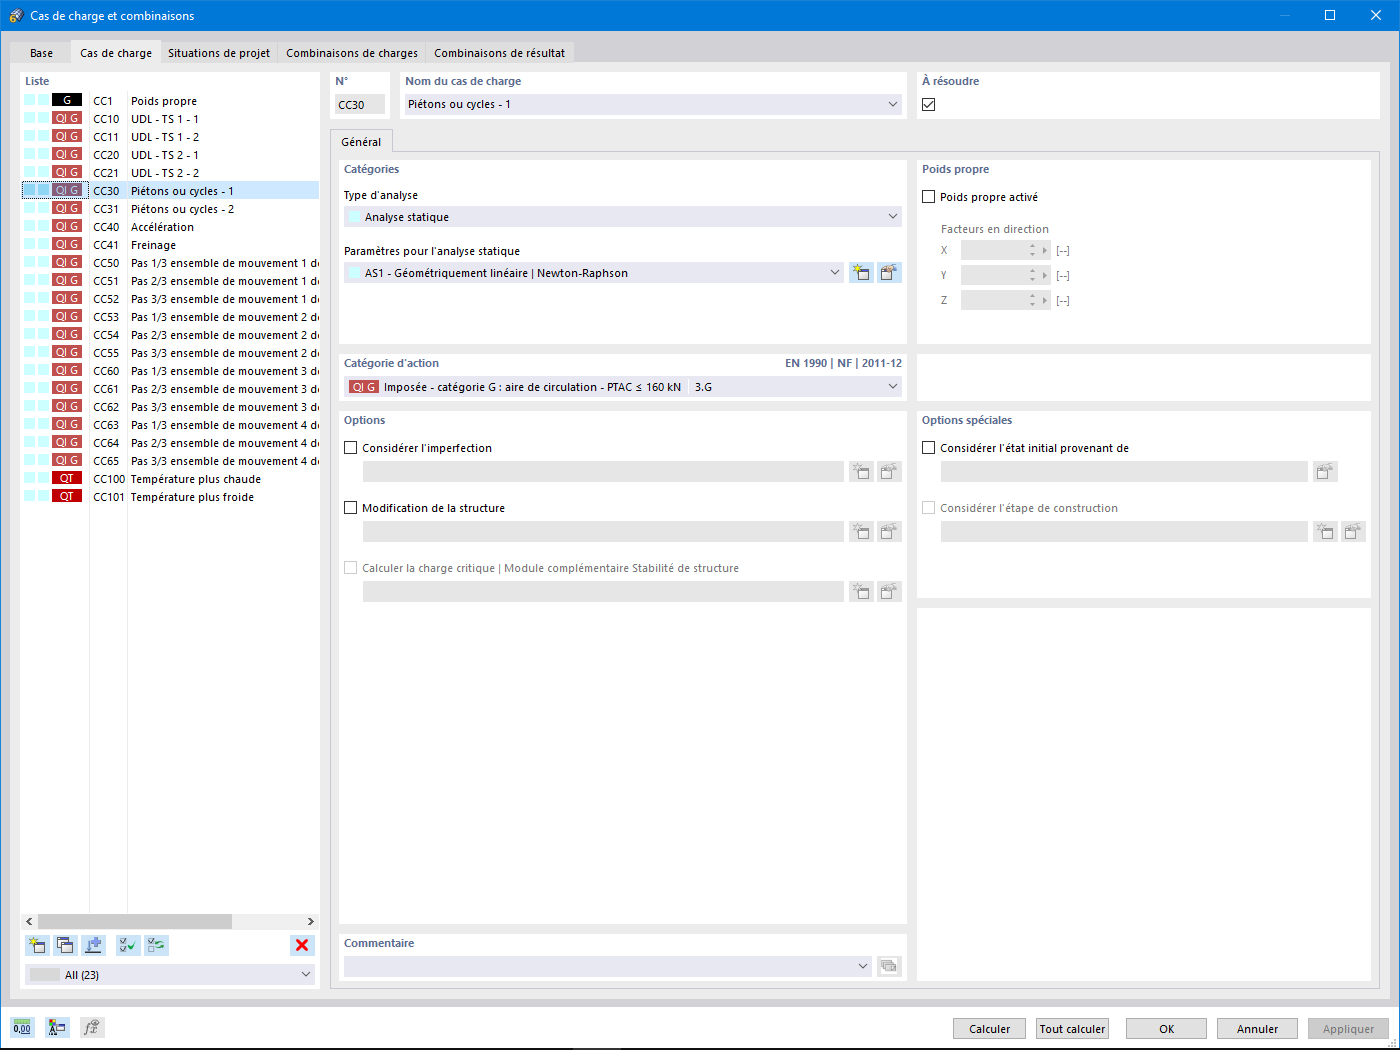Enable Poids propre activé
This screenshot has height=1050, width=1400.
click(928, 196)
